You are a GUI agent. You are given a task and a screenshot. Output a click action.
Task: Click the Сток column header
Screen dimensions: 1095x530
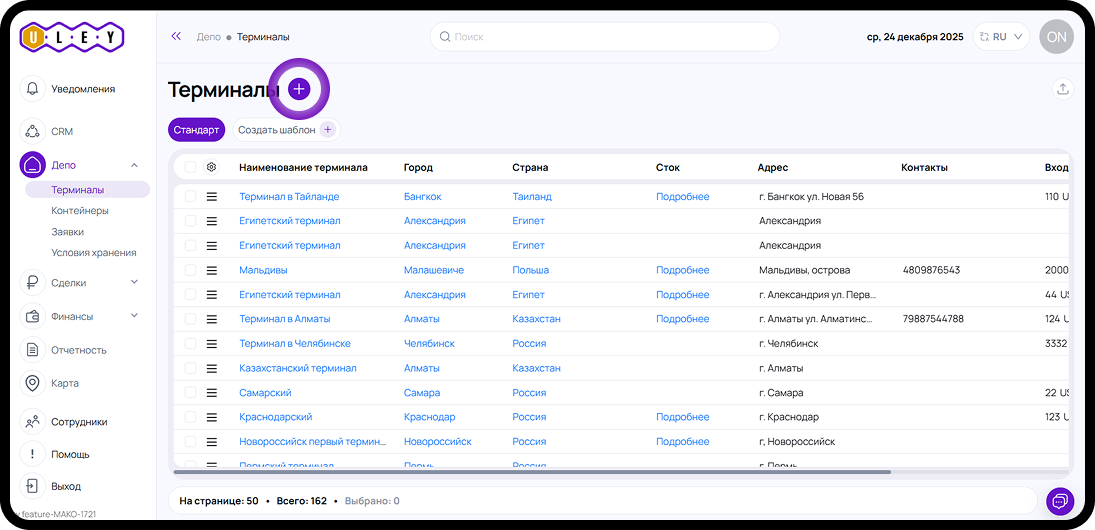(668, 168)
